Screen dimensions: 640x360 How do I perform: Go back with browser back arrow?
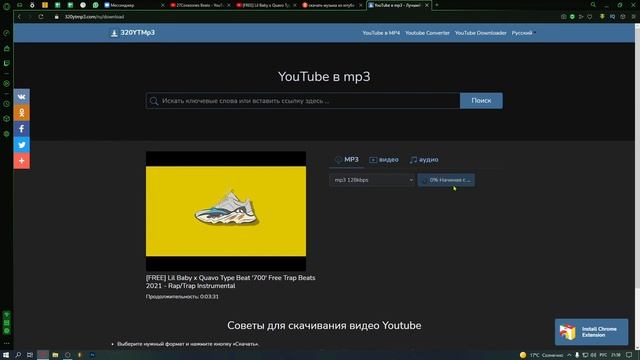click(19, 17)
